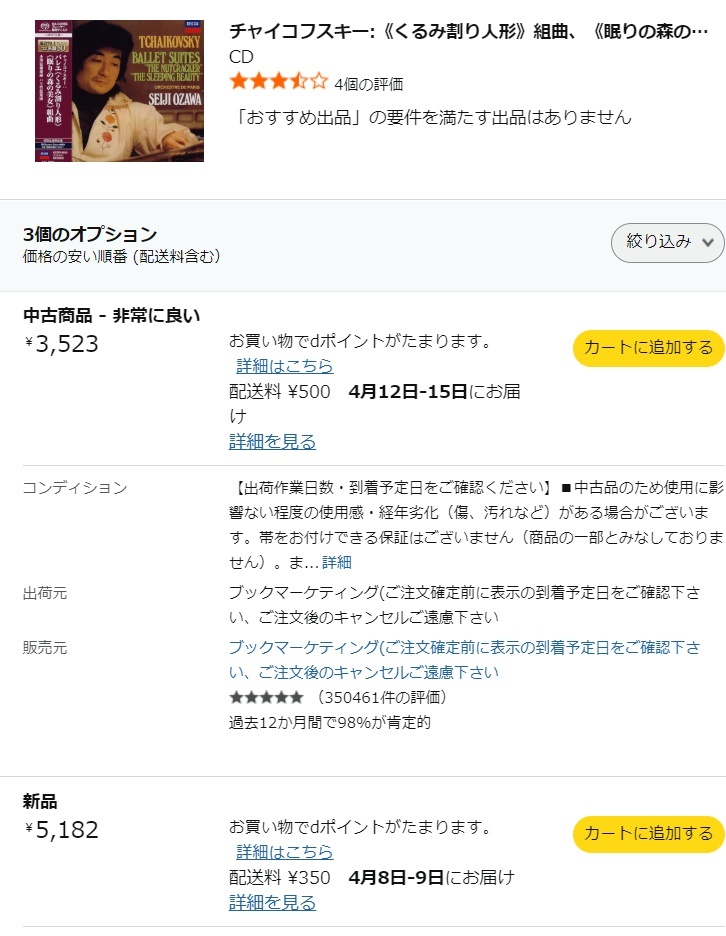The width and height of the screenshot is (726, 936).
Task: Open the product star rating icons
Action: coord(279,81)
